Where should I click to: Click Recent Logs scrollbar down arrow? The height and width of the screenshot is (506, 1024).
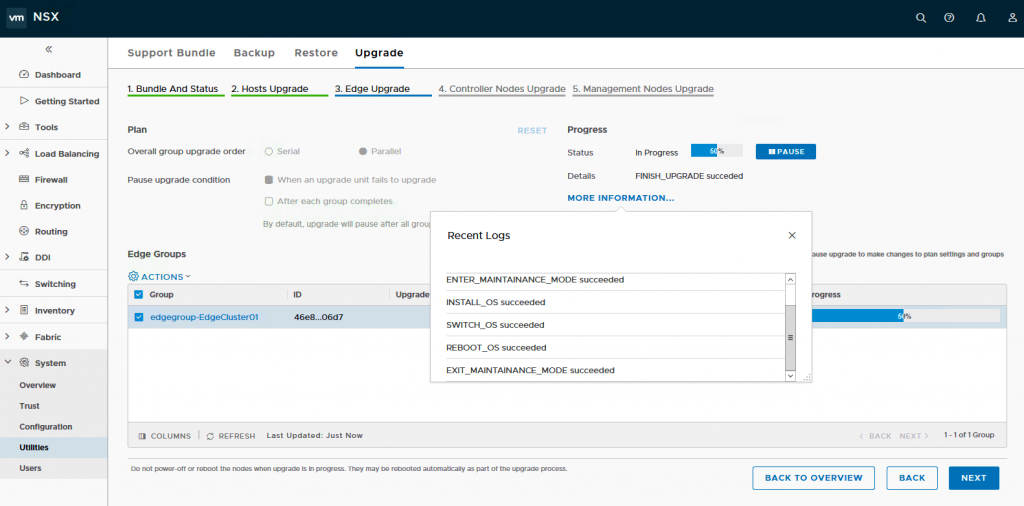(791, 376)
